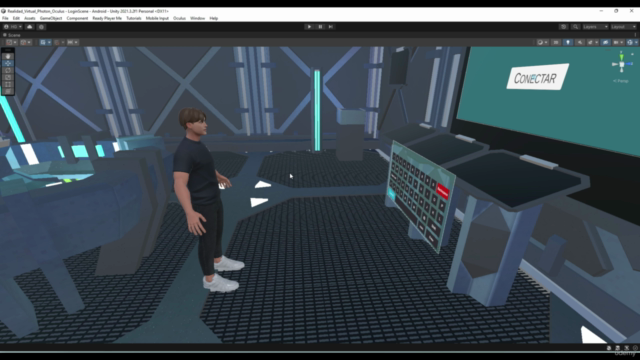Open the Assets menu
This screenshot has width=640, height=360.
click(x=29, y=18)
